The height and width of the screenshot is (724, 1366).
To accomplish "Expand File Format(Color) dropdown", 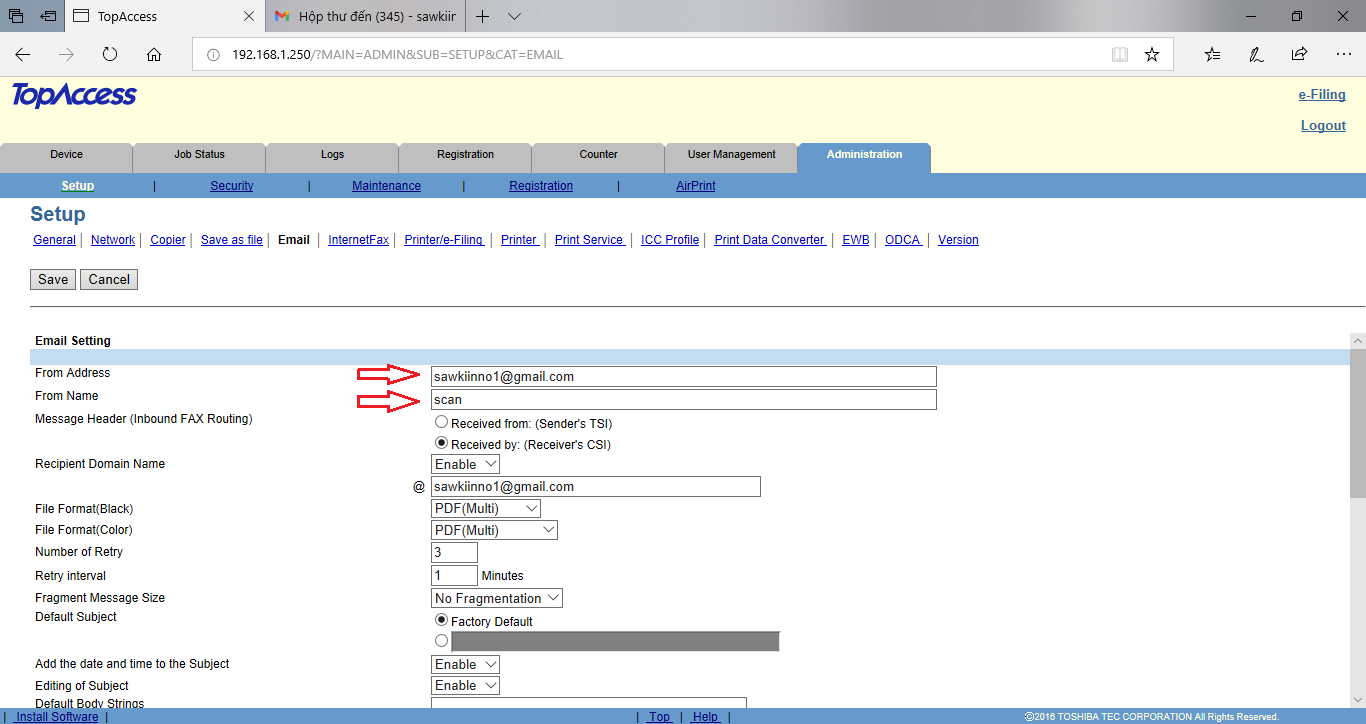I will [494, 530].
